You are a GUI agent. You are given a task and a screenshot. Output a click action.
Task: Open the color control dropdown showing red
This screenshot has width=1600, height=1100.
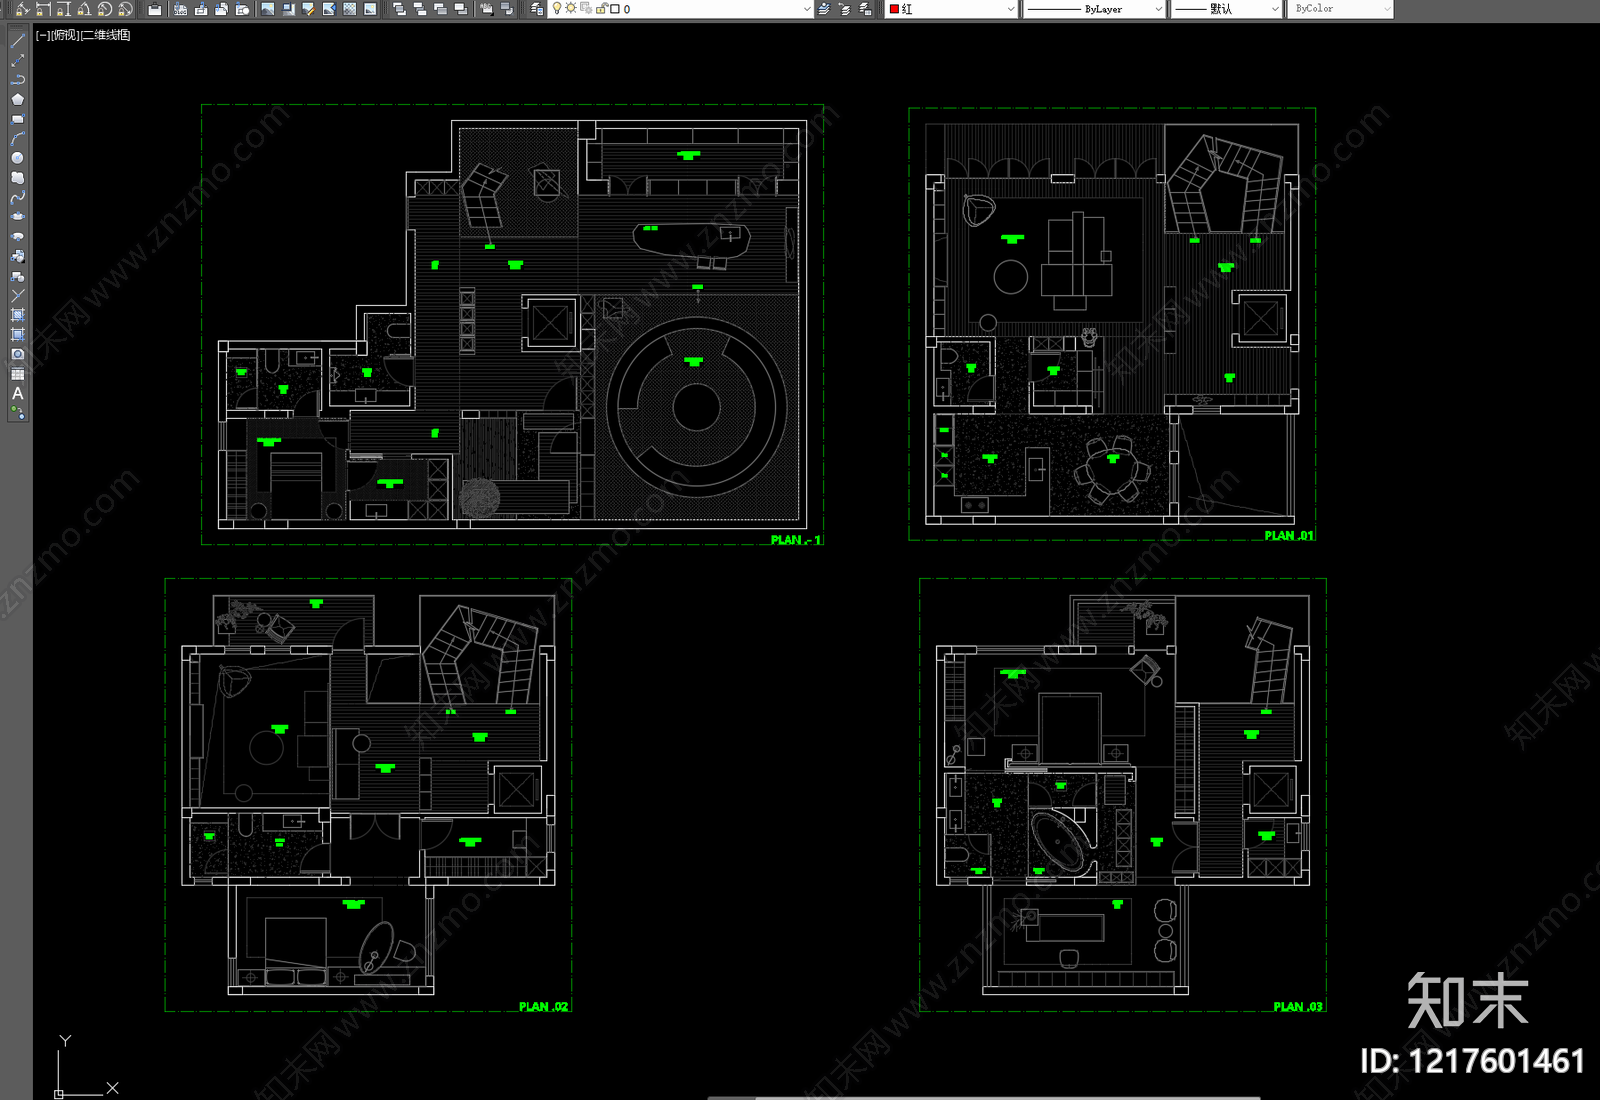[952, 9]
